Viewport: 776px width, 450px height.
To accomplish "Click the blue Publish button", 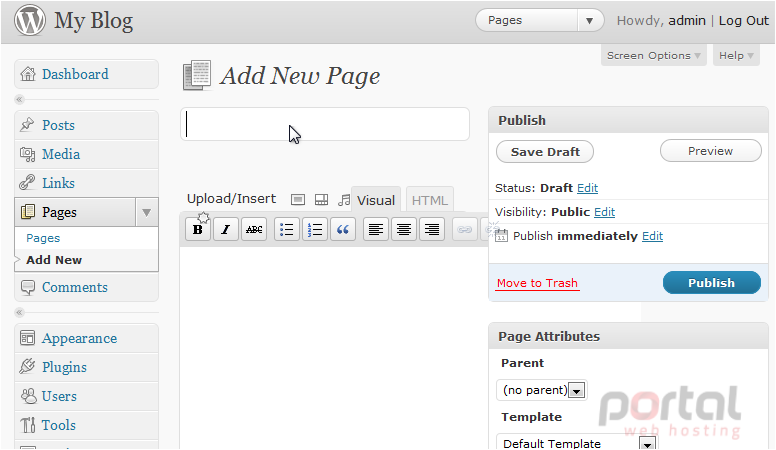I will point(712,283).
